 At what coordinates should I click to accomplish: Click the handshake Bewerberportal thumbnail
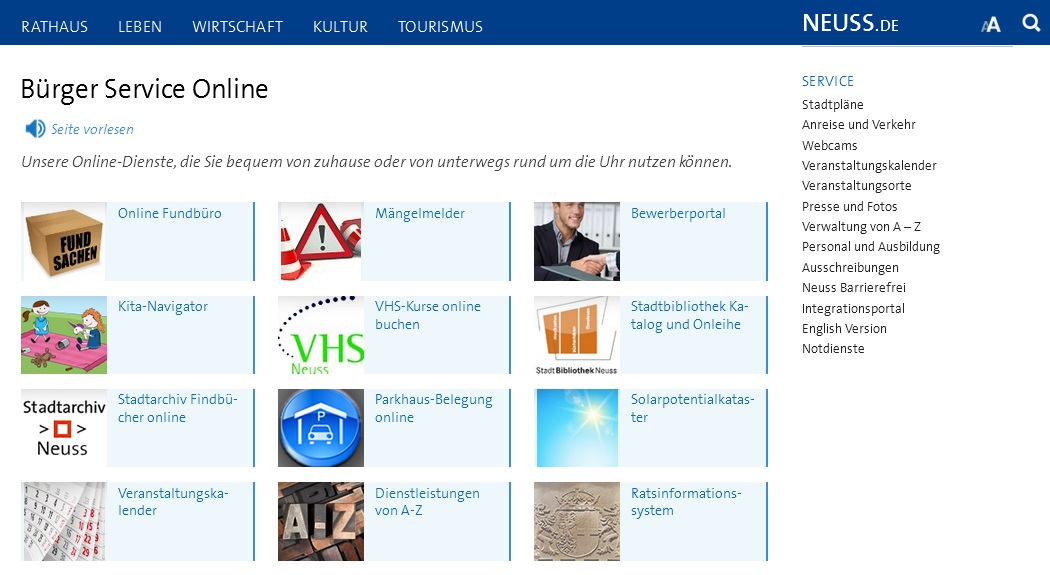click(576, 241)
